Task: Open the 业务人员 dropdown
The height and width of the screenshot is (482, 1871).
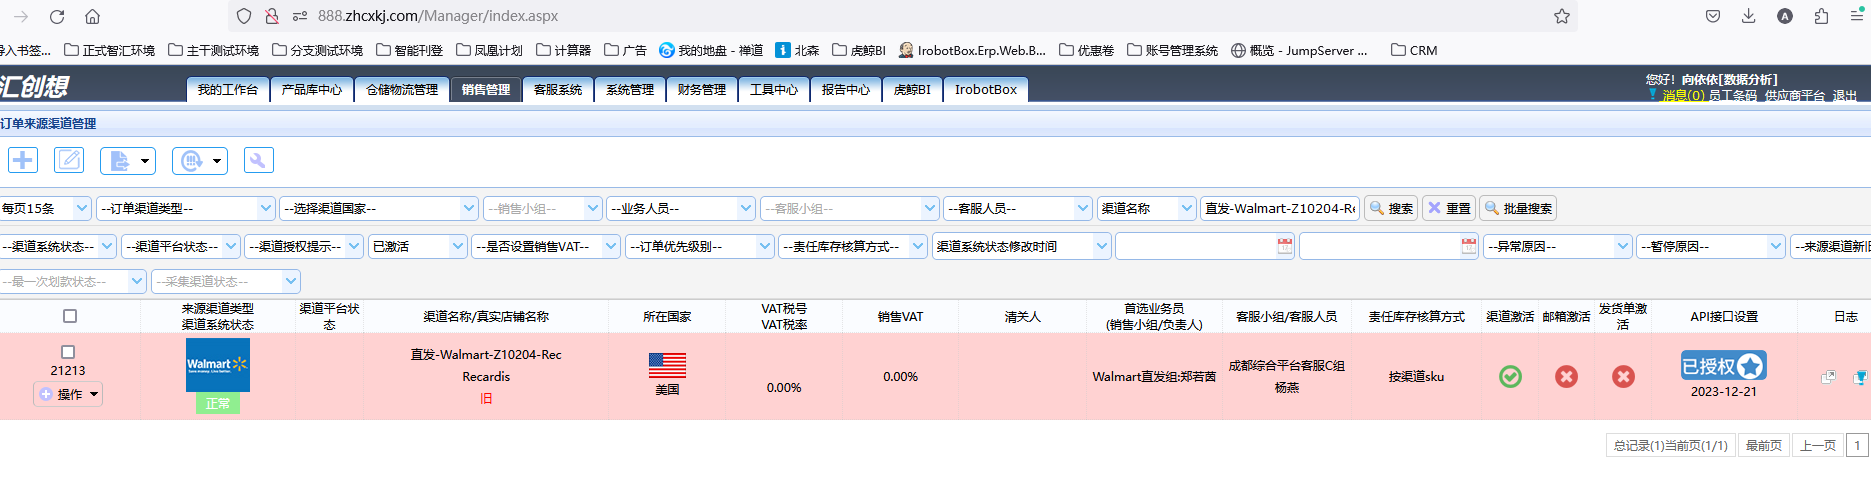Action: pos(680,208)
